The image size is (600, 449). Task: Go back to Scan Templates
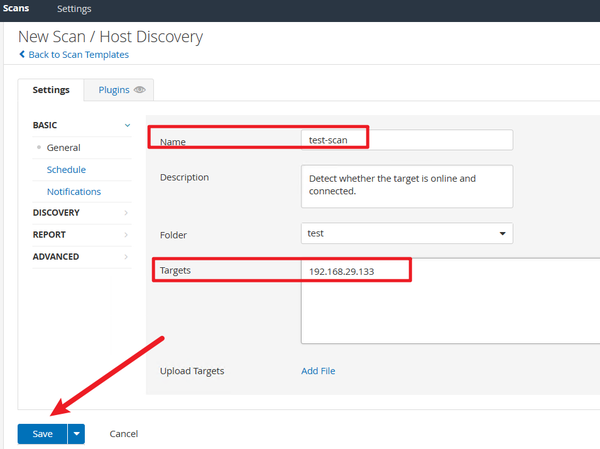point(78,54)
